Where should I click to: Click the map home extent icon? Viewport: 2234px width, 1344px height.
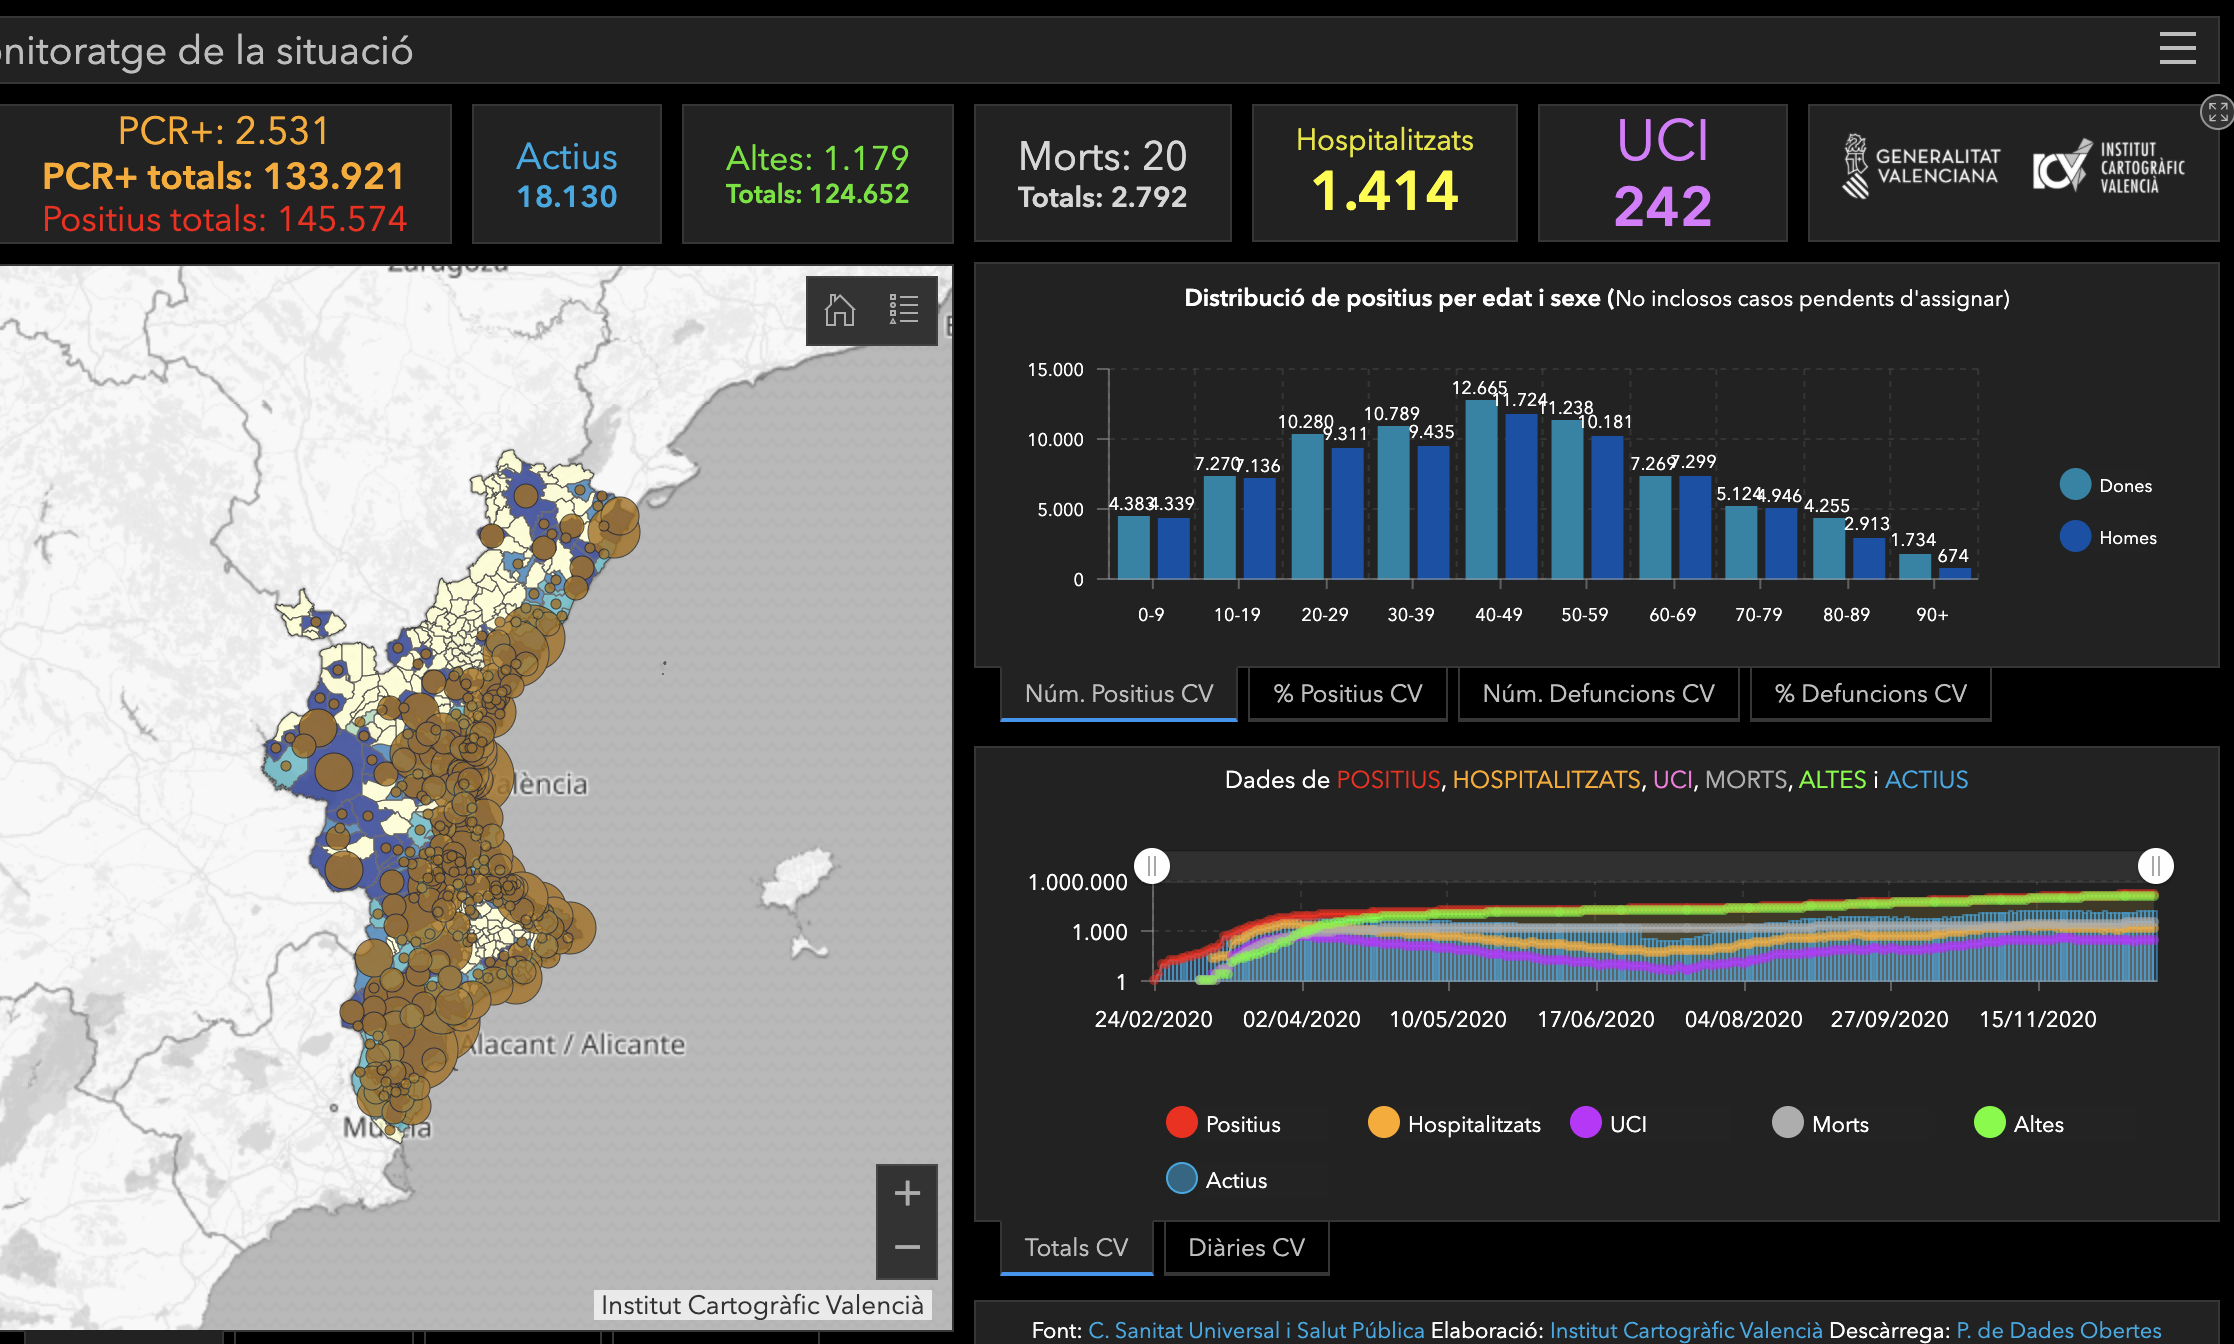(839, 310)
